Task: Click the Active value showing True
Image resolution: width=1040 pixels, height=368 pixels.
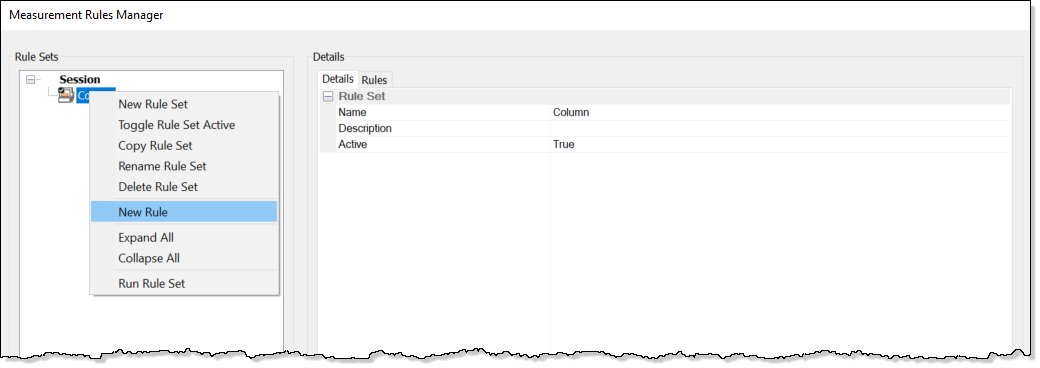Action: 780,145
